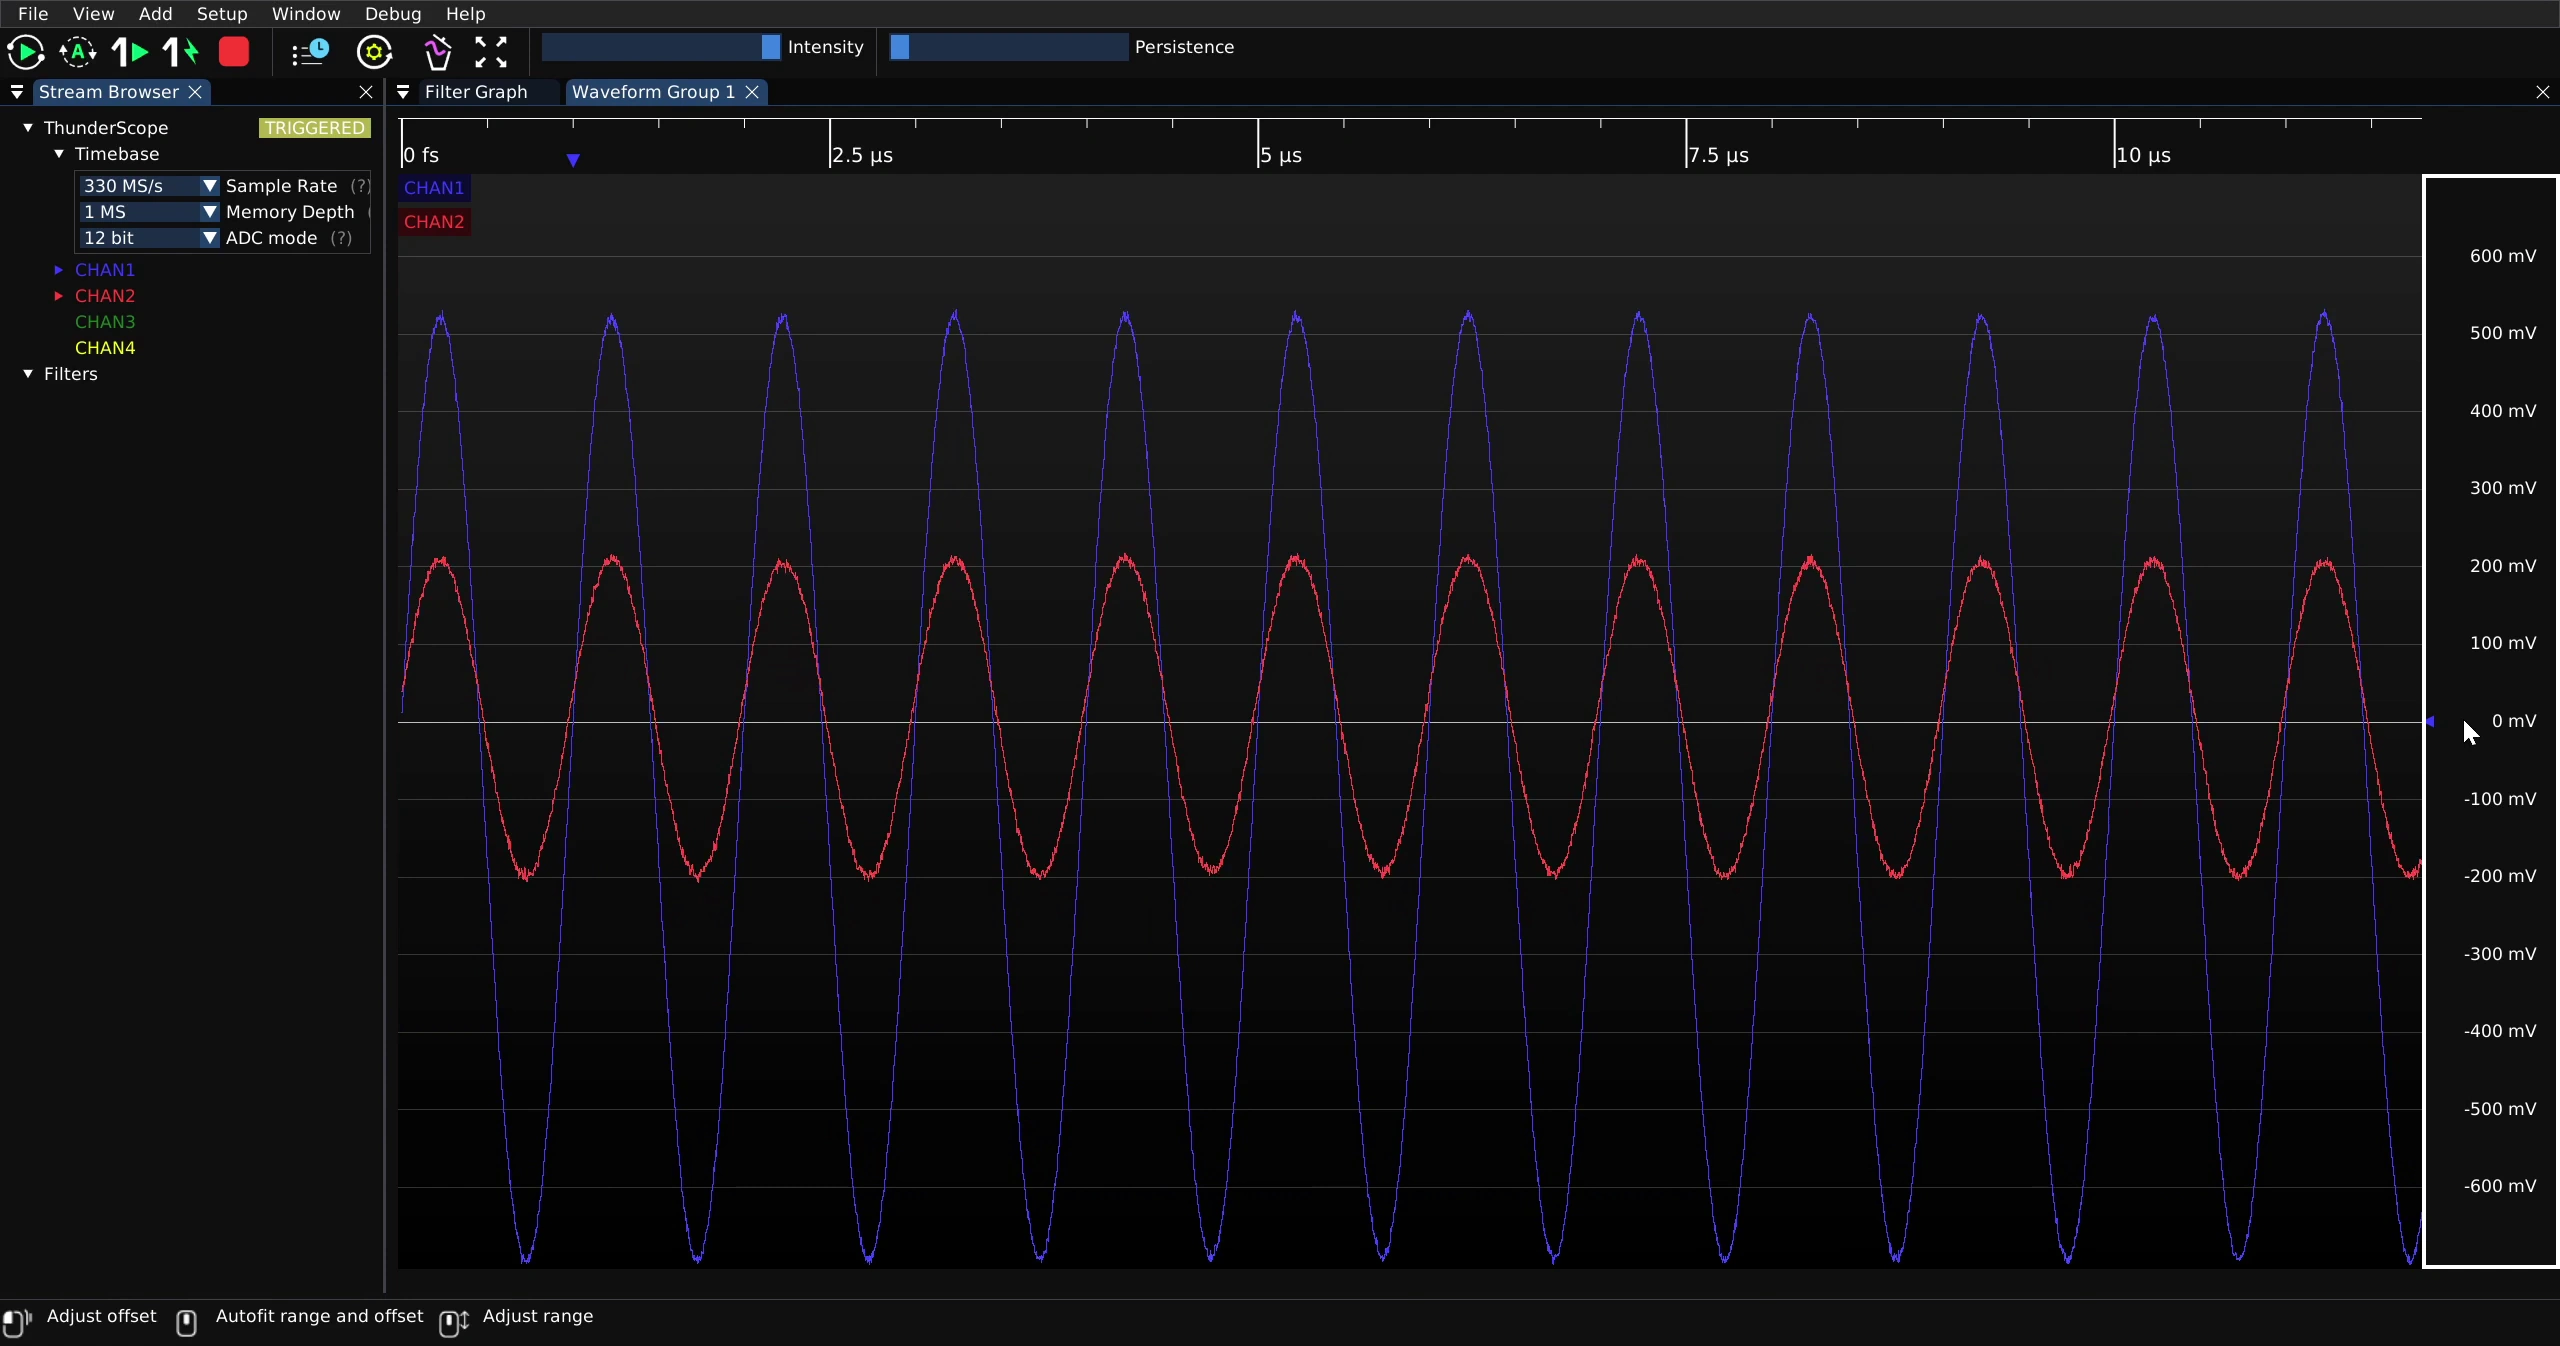Arm the auto trigger icon
2560x1346 pixels.
tap(78, 52)
